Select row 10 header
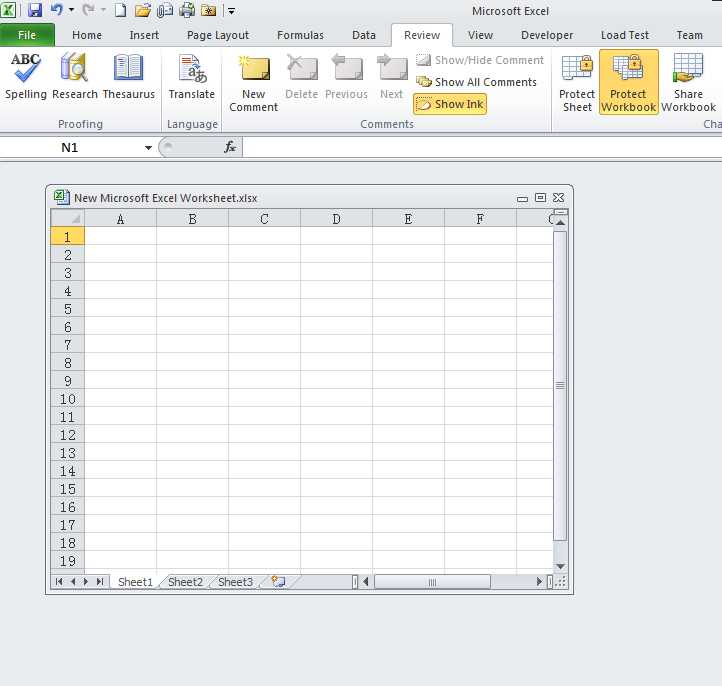This screenshot has width=722, height=686. (68, 399)
